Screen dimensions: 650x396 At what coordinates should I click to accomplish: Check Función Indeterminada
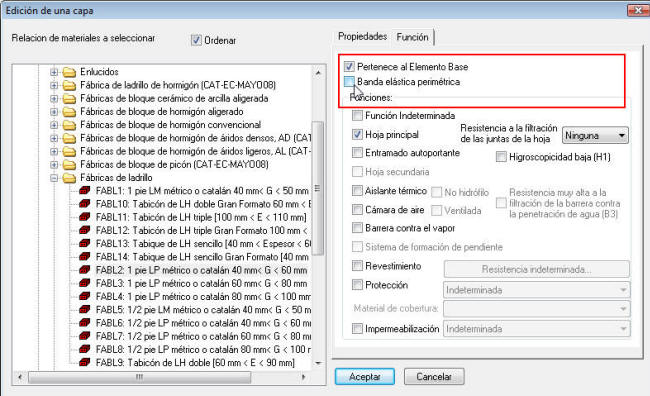click(357, 115)
